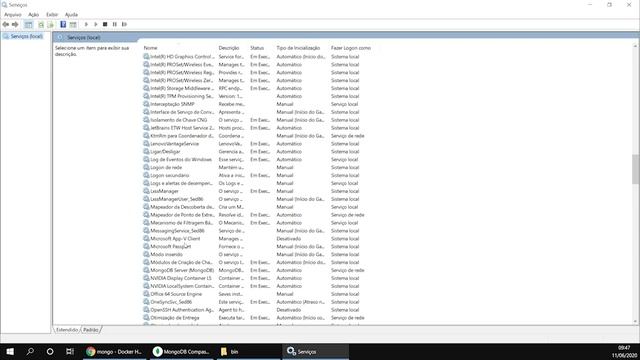Viewport: 640px width, 360px height.
Task: Open the Ação menu
Action: 33,15
